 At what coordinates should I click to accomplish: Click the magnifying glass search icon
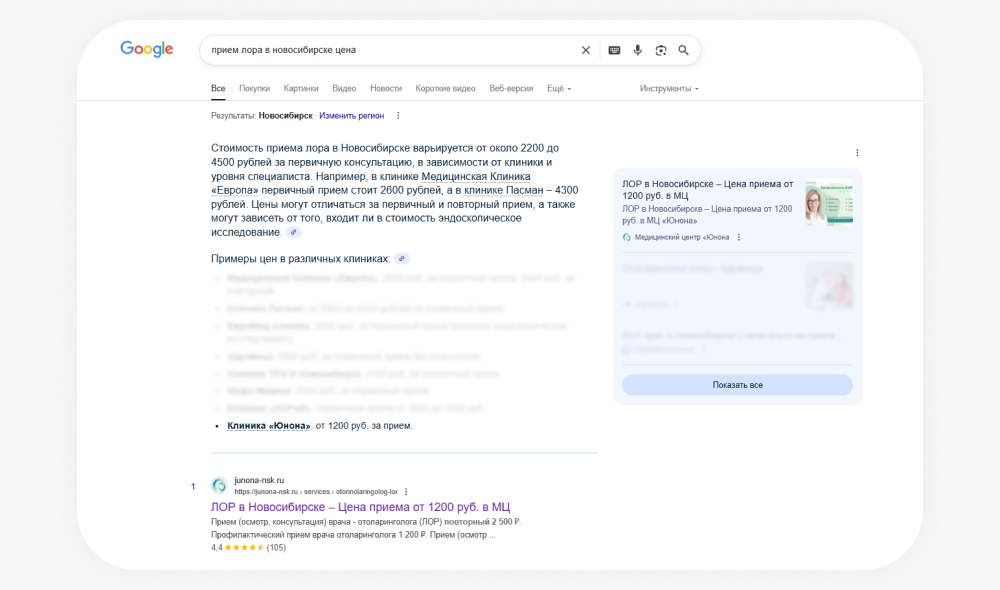[684, 50]
